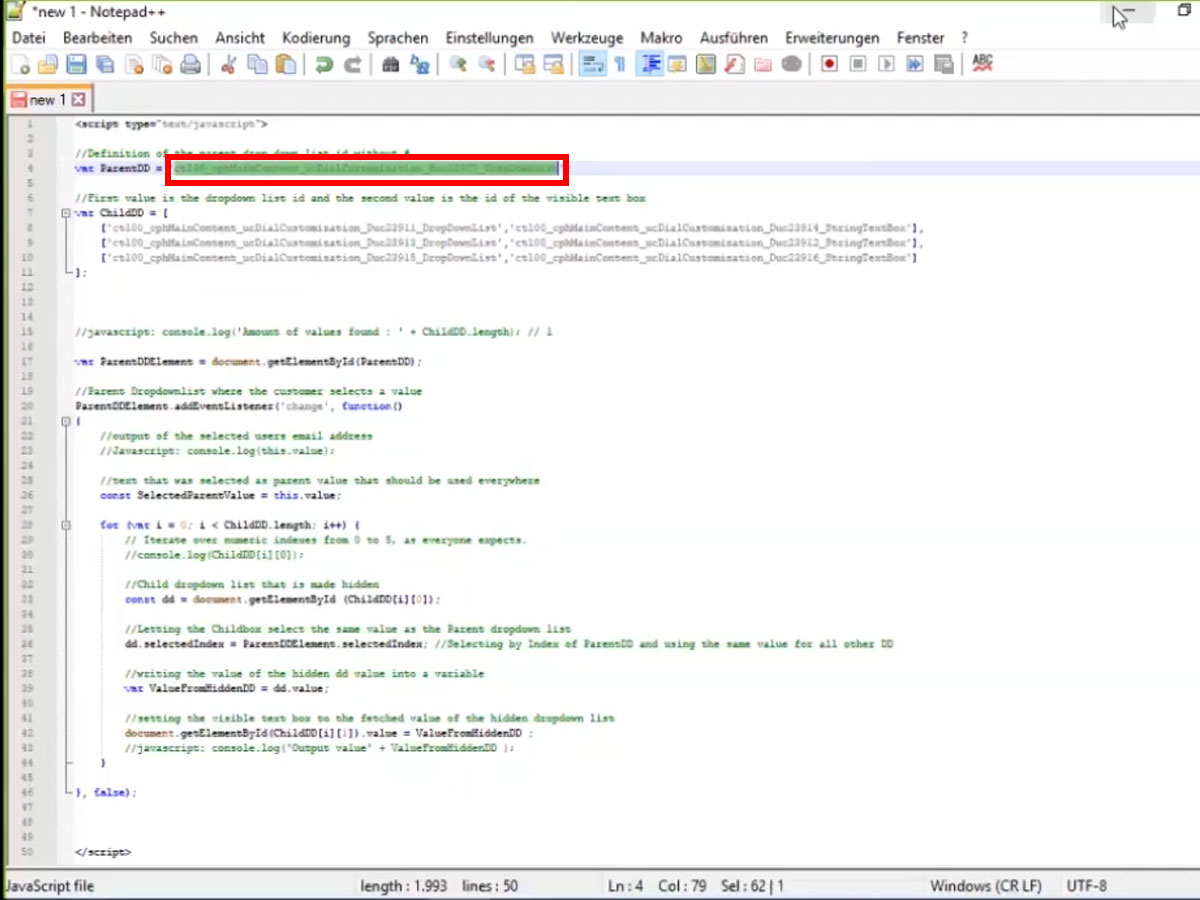Open the Fenster menu
Image resolution: width=1200 pixels, height=900 pixels.
(920, 38)
